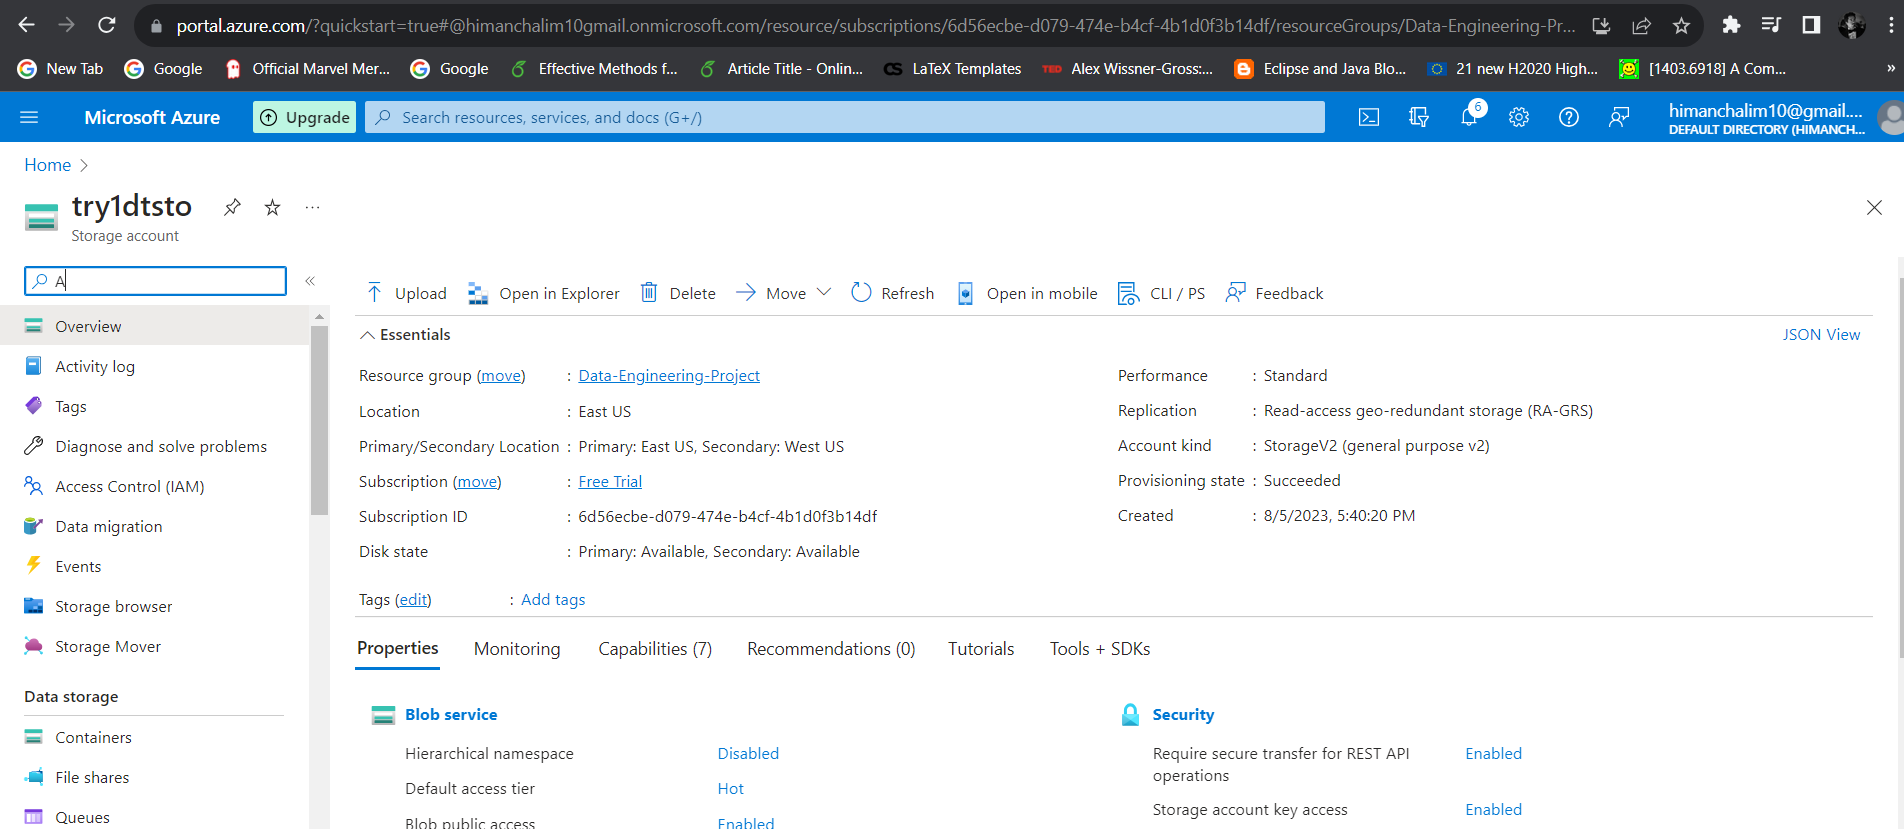Click Open in Explorer

543,293
